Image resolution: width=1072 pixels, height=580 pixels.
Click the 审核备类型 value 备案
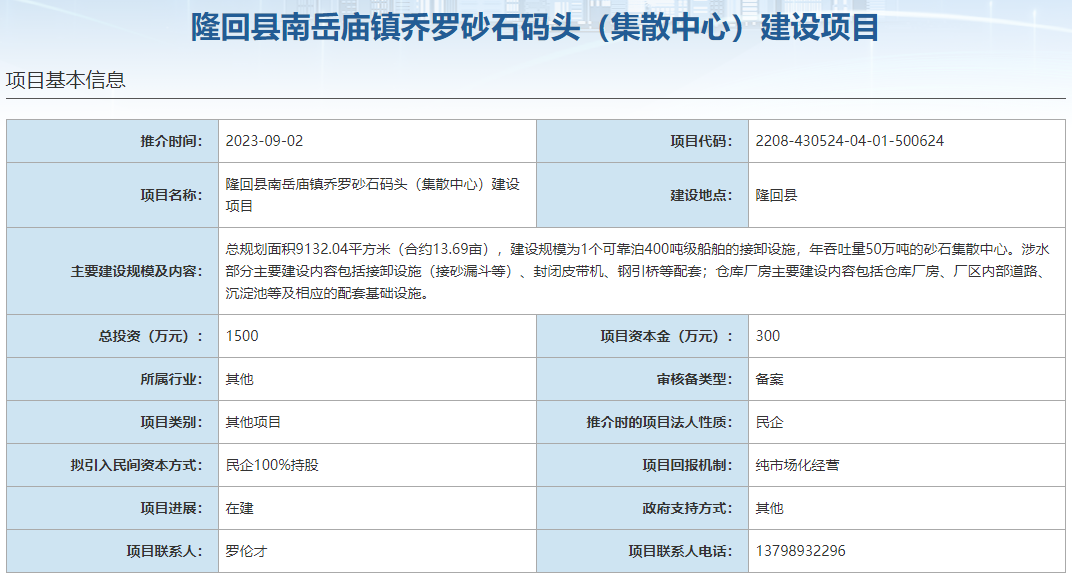coord(769,379)
